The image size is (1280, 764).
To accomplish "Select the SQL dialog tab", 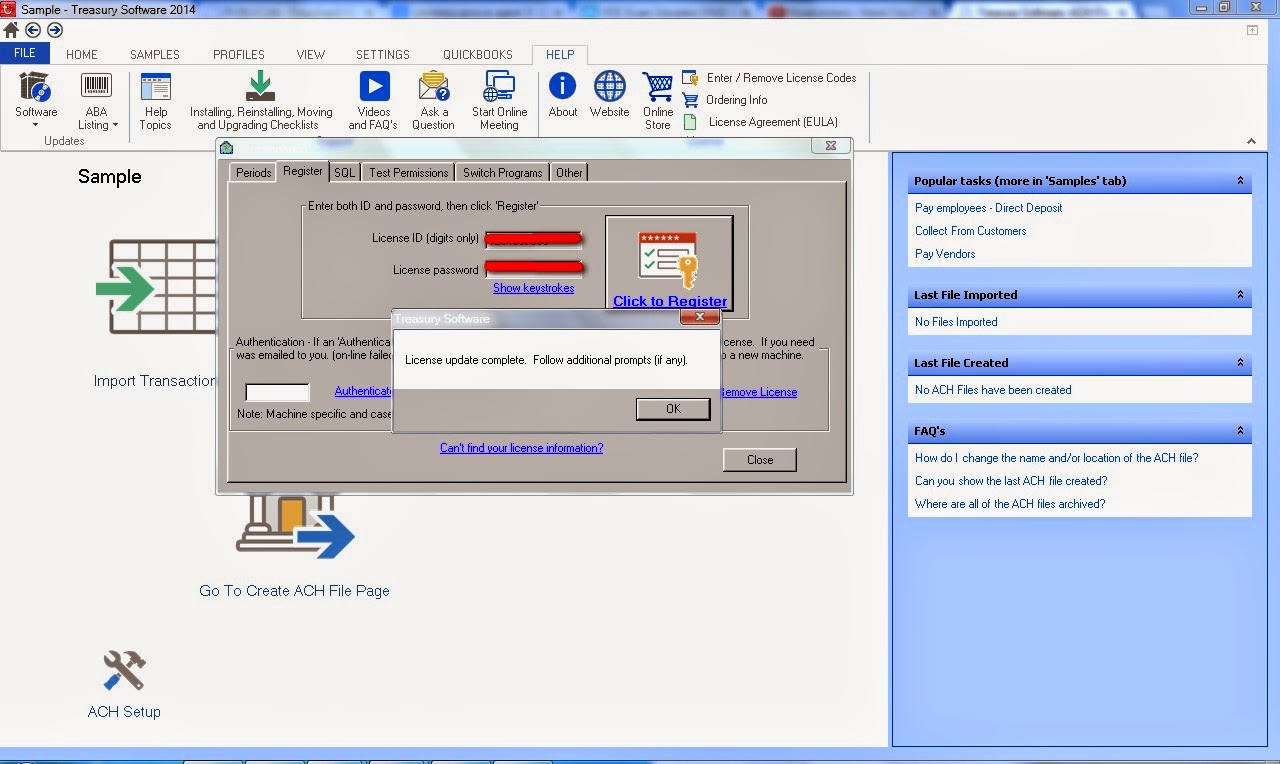I will (344, 173).
